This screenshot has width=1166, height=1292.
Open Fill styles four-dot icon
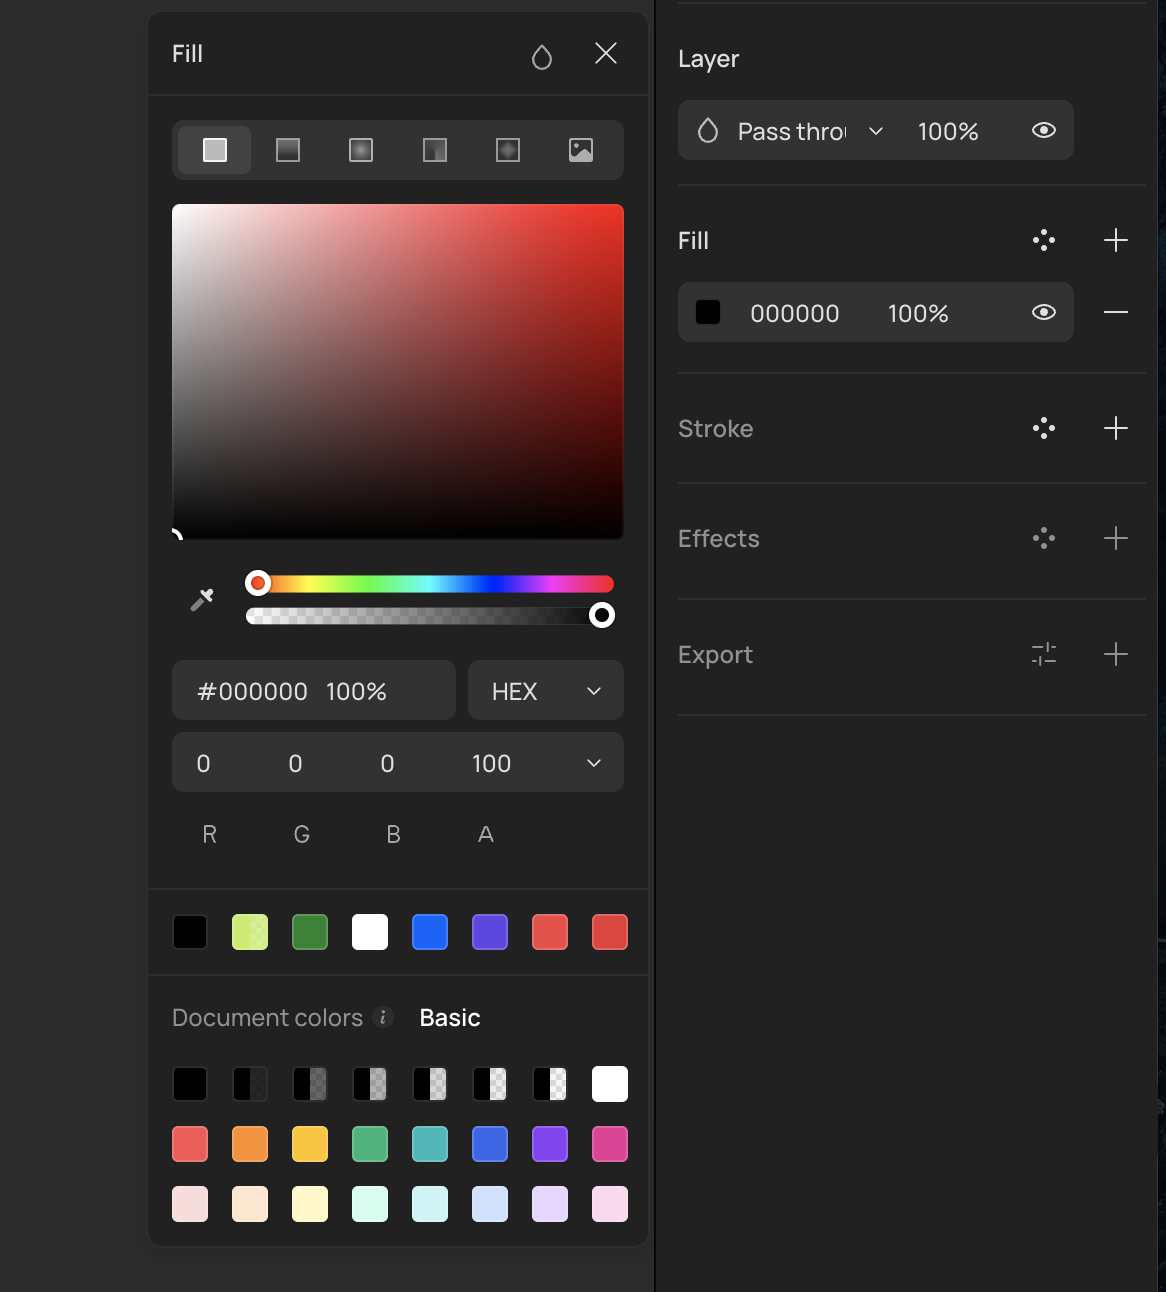pos(1044,240)
